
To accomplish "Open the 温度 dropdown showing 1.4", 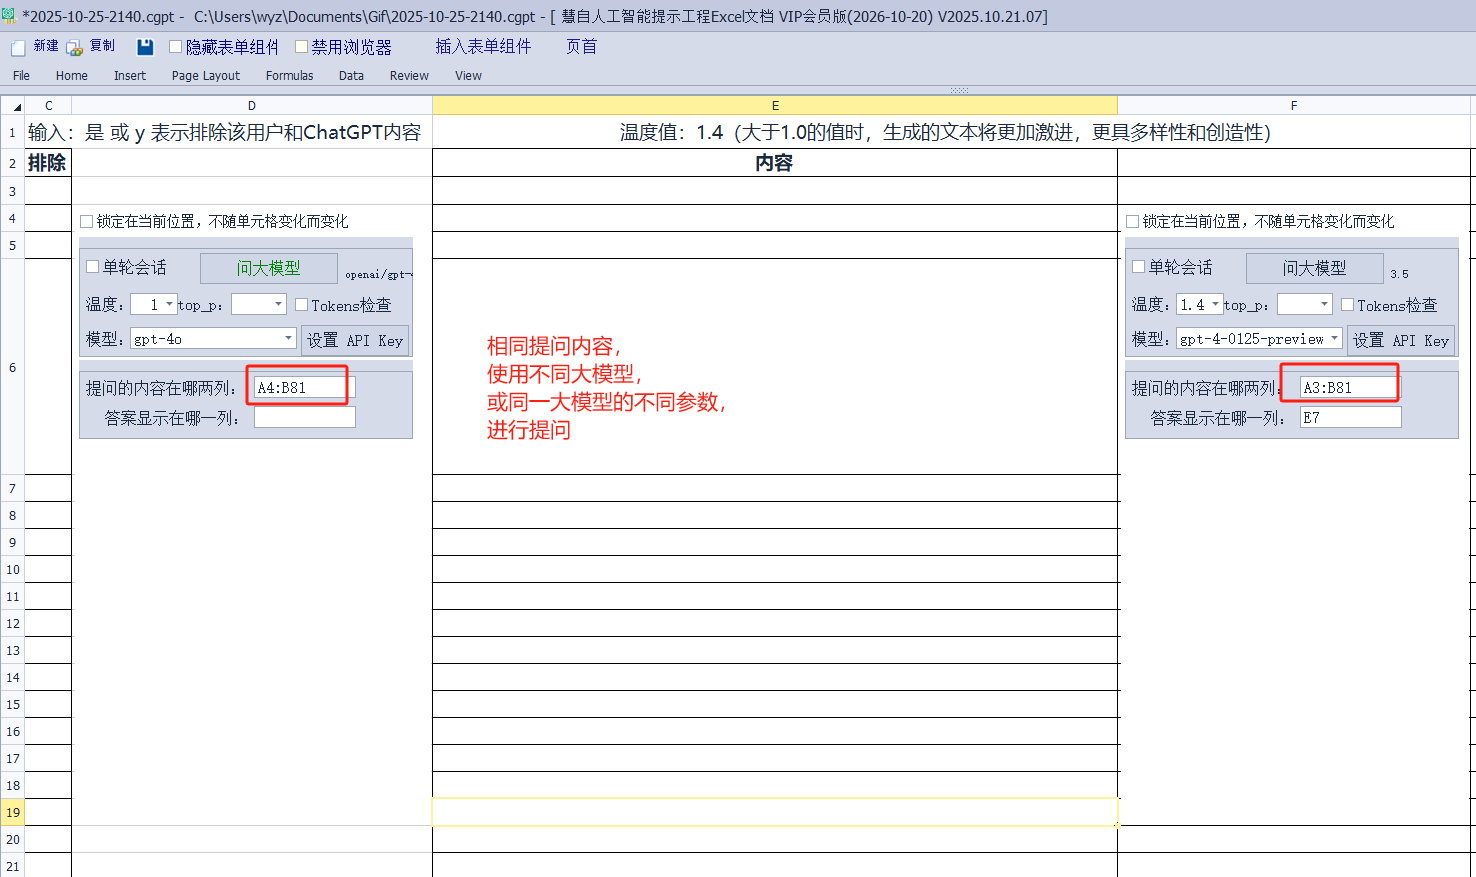I will coord(1215,304).
